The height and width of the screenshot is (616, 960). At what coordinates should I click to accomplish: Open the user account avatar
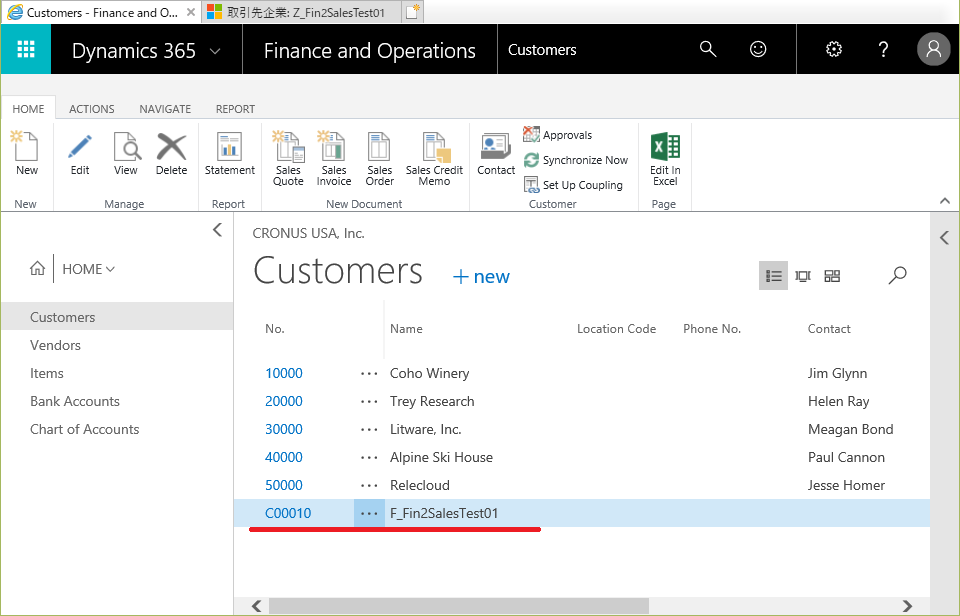tap(933, 49)
